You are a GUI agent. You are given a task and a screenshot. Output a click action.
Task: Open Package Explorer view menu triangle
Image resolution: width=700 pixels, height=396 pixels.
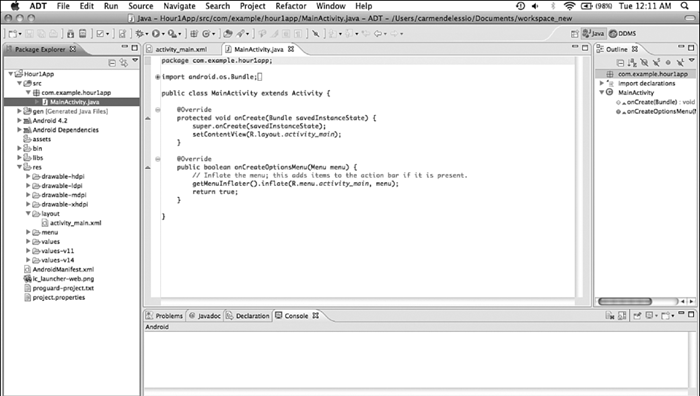[135, 60]
